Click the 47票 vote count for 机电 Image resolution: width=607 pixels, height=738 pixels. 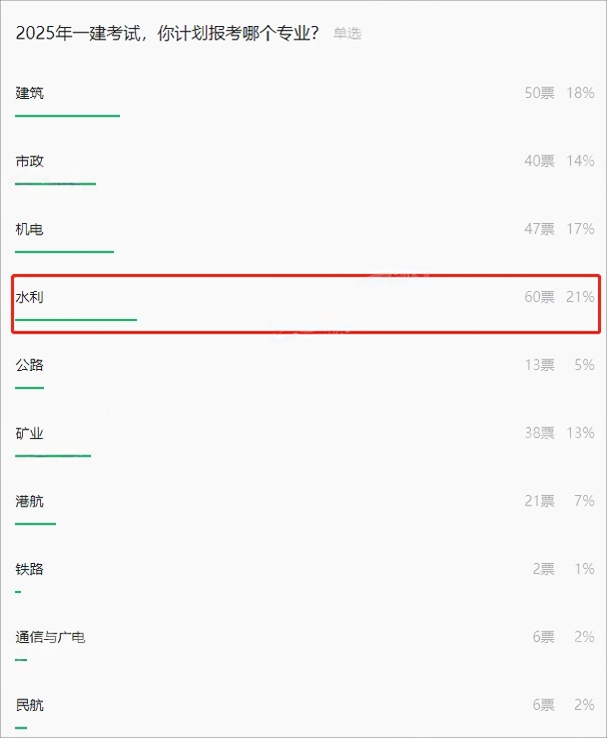click(539, 229)
